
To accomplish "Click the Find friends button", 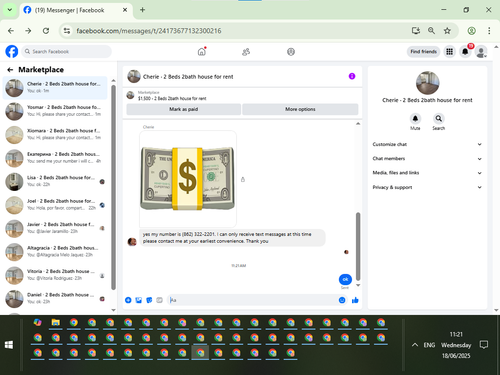I will [423, 52].
